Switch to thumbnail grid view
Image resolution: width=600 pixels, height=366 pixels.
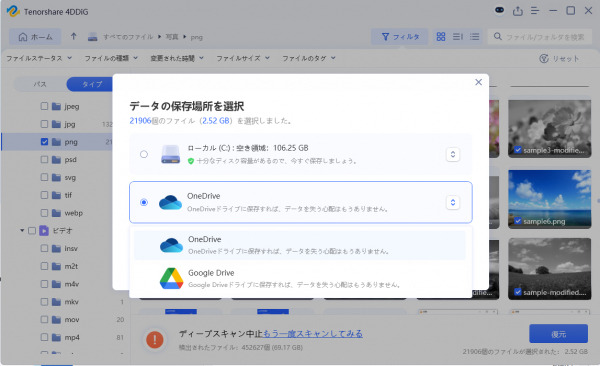tap(441, 37)
